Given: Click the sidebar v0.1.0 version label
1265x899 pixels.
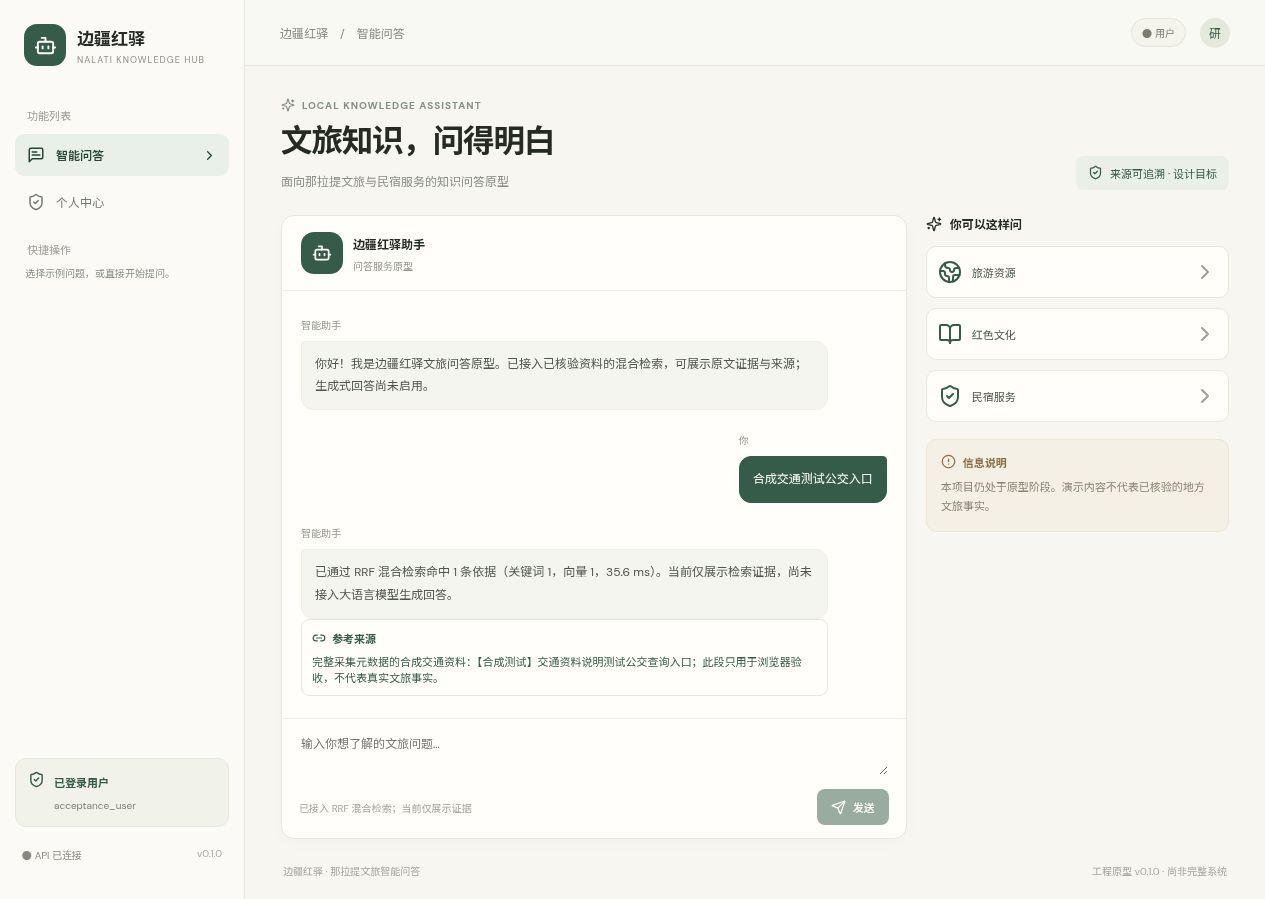Looking at the screenshot, I should 209,853.
